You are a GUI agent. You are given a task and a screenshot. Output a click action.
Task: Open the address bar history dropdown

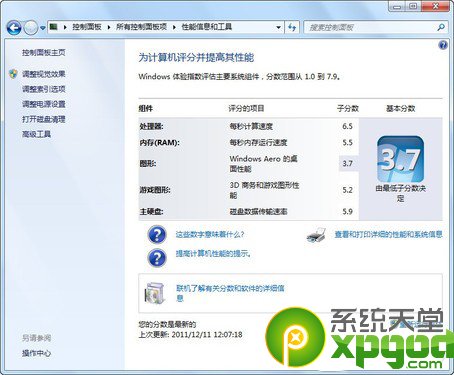[x=278, y=28]
